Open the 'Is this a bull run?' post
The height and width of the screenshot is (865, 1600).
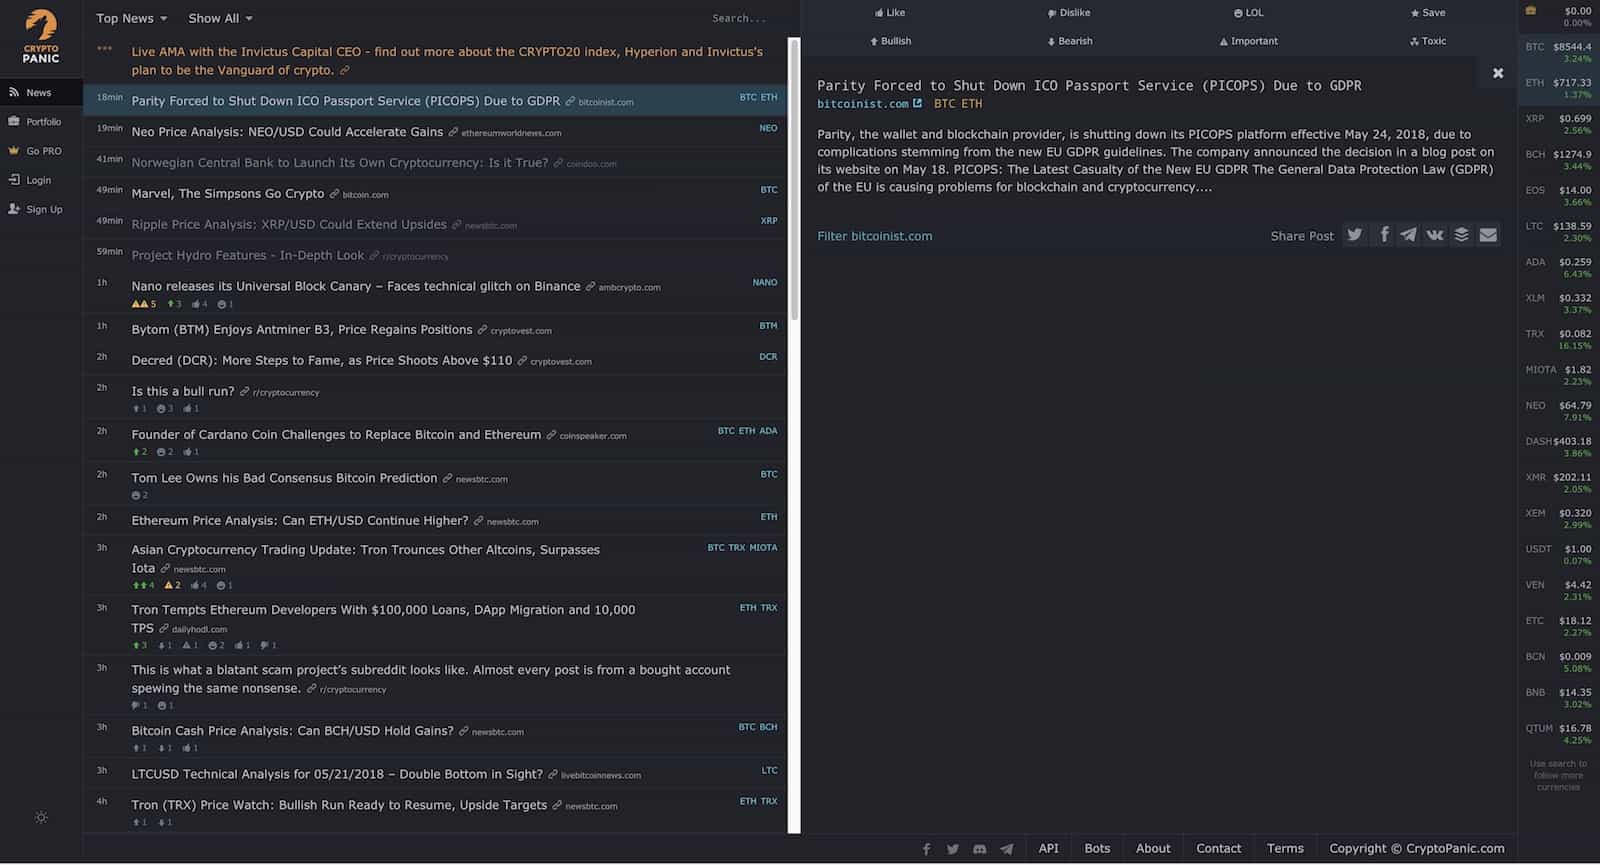click(x=183, y=391)
